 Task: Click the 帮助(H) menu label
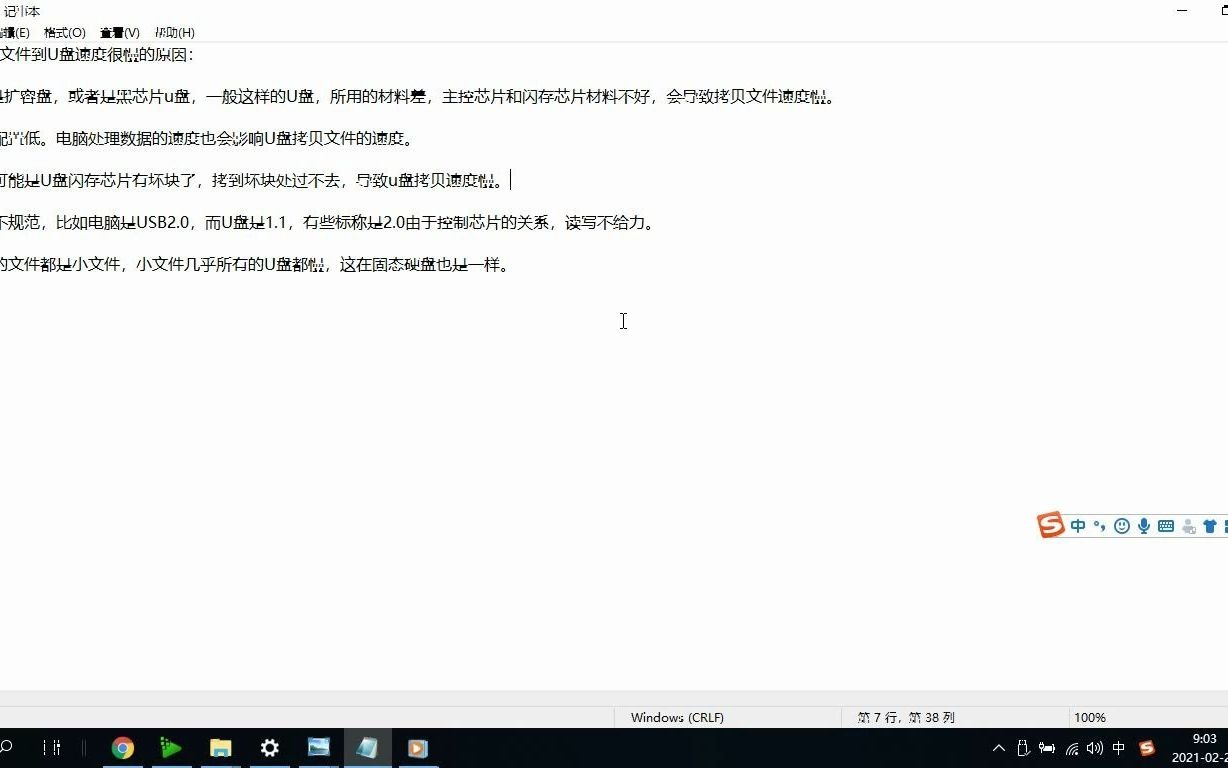174,32
